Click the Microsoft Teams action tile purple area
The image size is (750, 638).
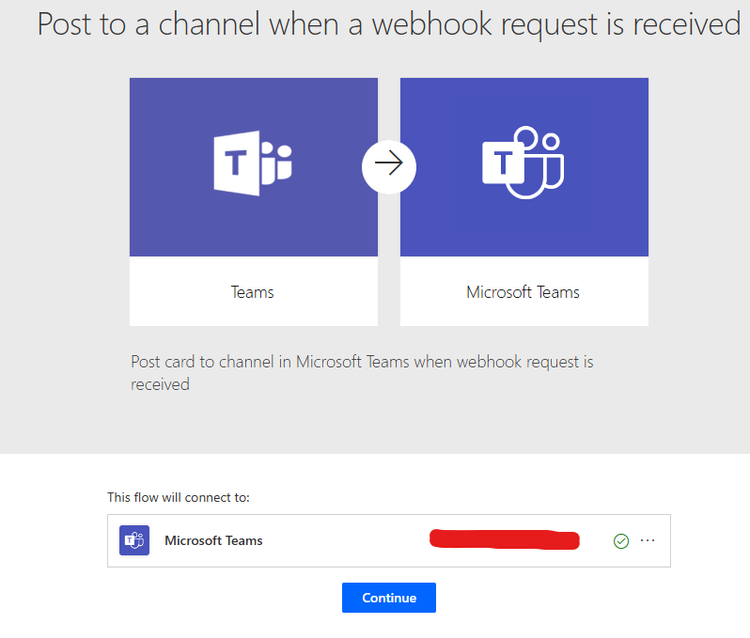pyautogui.click(x=524, y=167)
